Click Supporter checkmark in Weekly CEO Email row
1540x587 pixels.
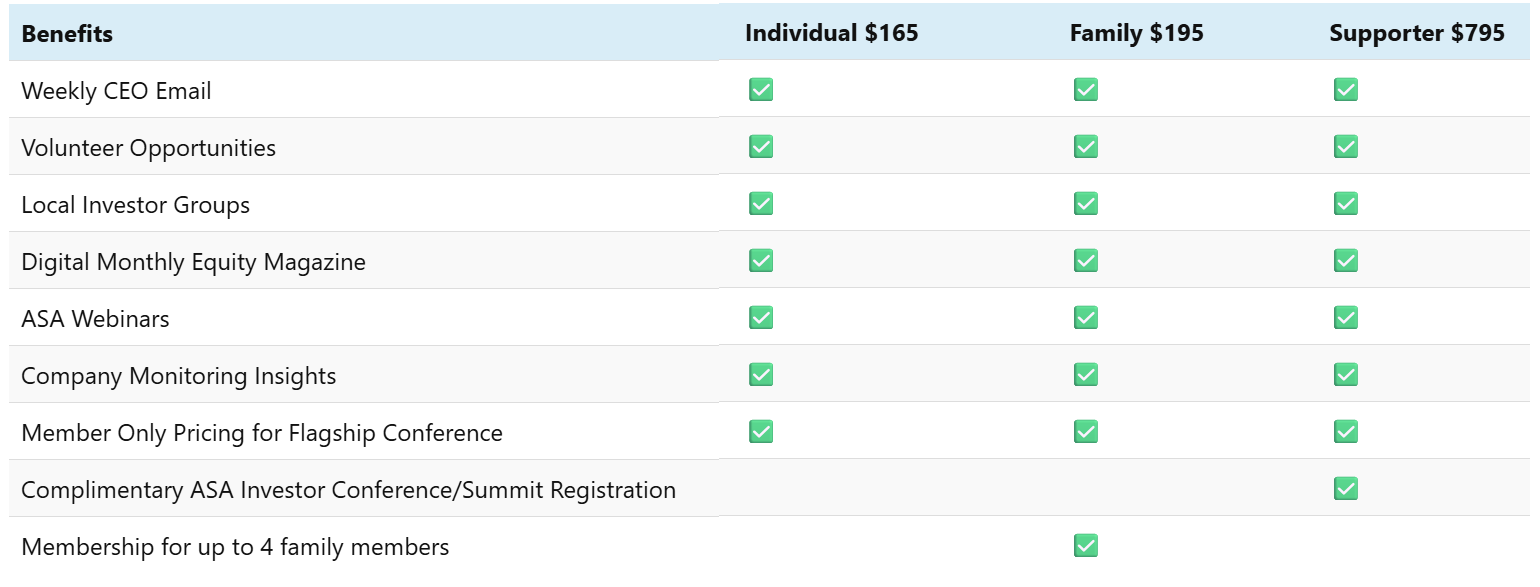1346,90
